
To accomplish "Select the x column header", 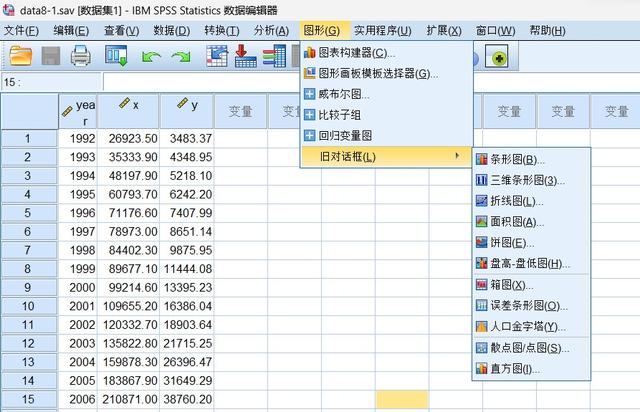I will point(129,111).
